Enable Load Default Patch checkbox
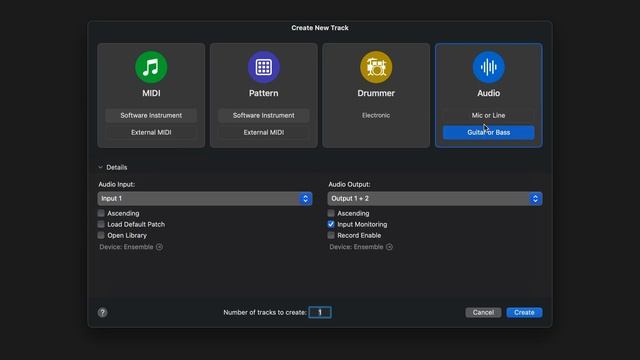Screen dimensions: 640x360 tap(101, 224)
